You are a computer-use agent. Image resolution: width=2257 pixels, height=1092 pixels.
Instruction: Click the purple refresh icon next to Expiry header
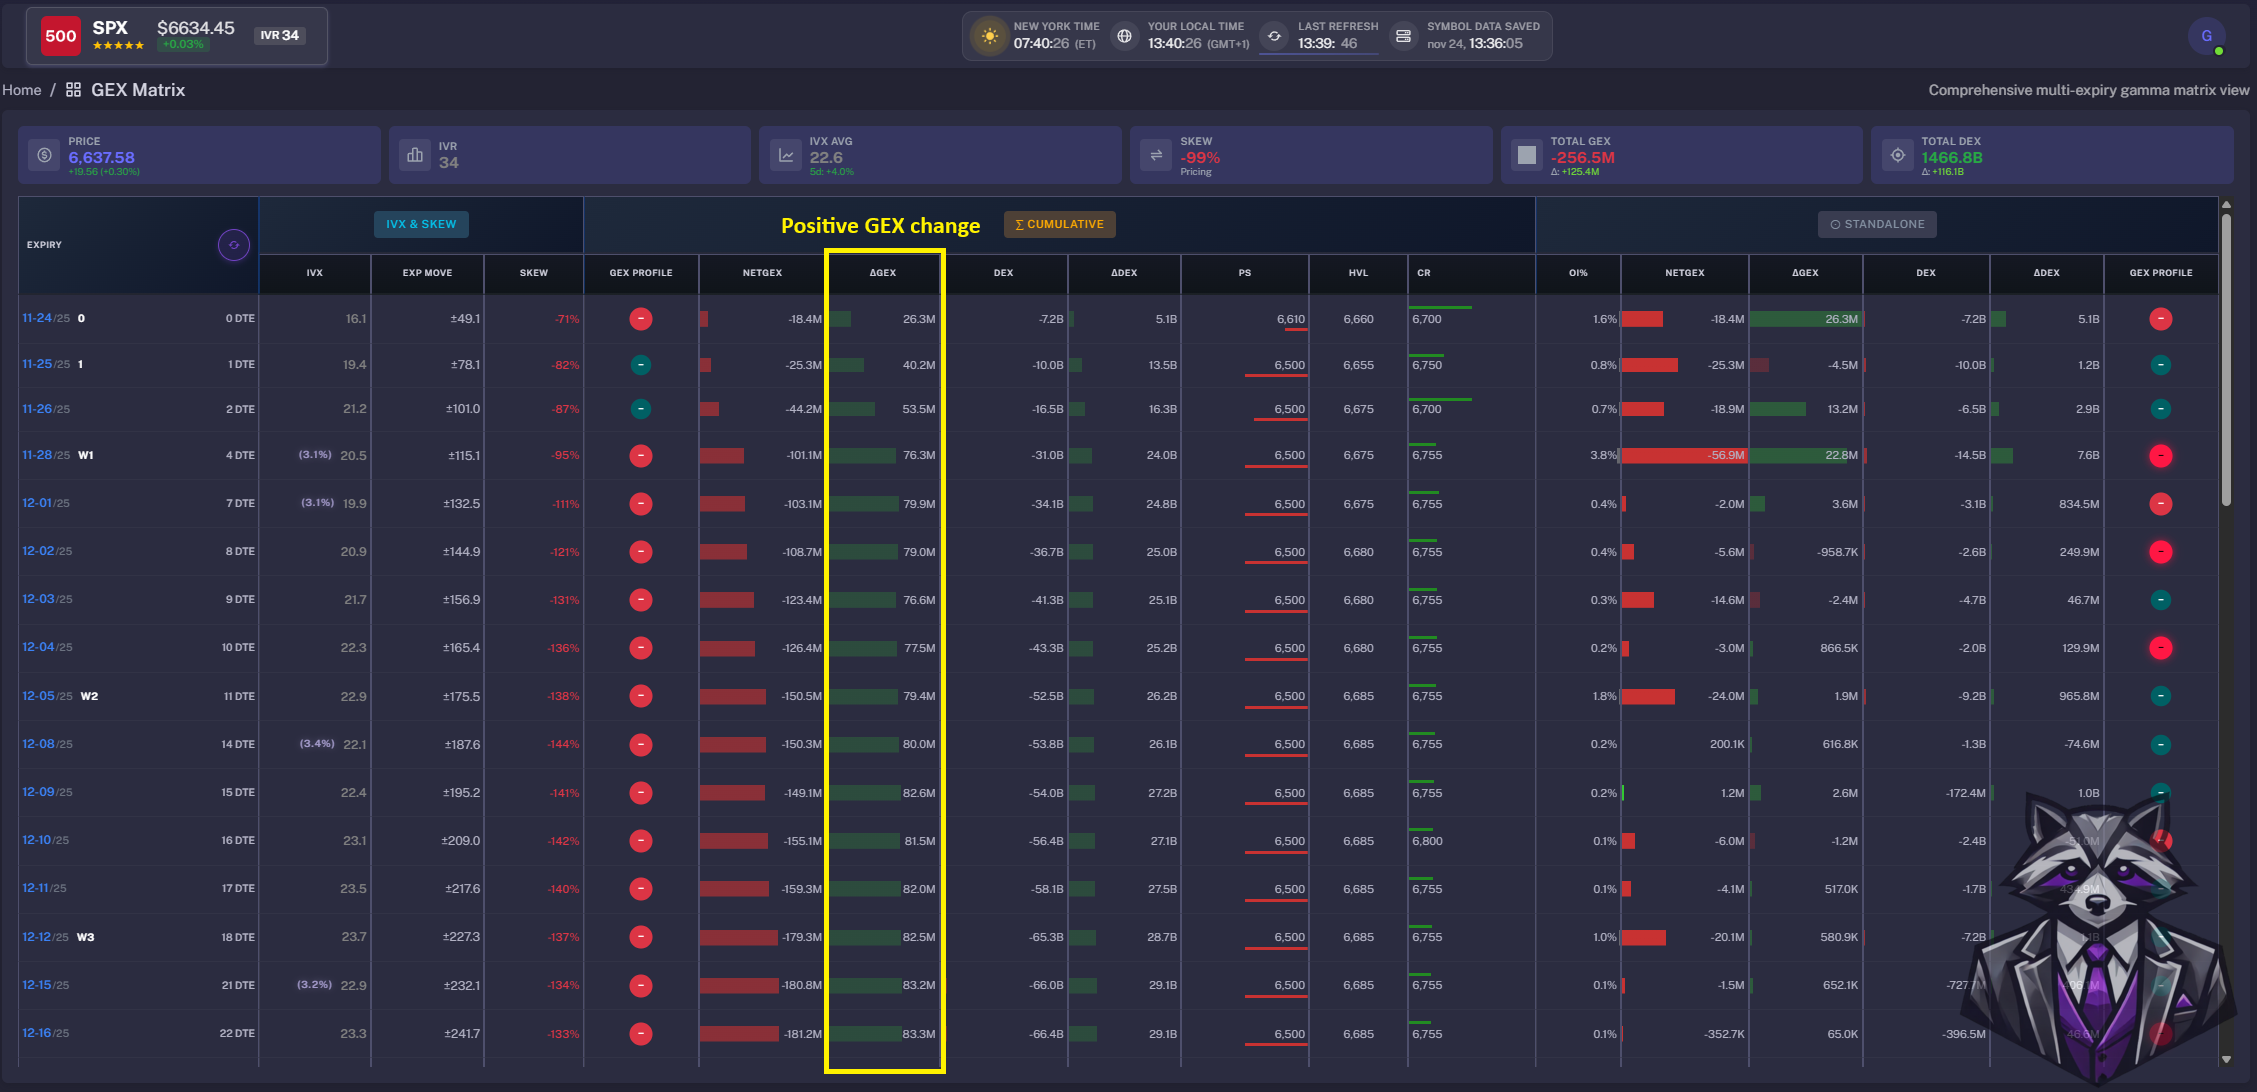pos(234,245)
